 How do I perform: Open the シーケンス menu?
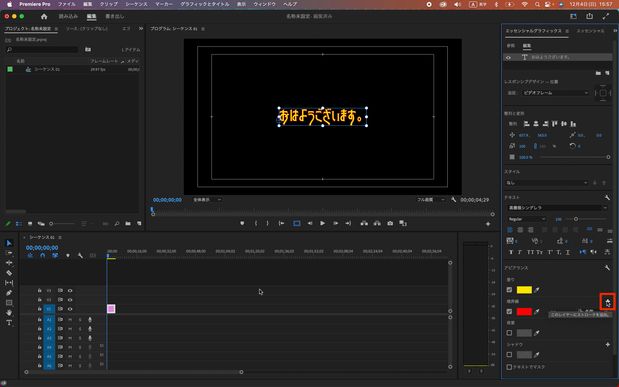tap(136, 4)
